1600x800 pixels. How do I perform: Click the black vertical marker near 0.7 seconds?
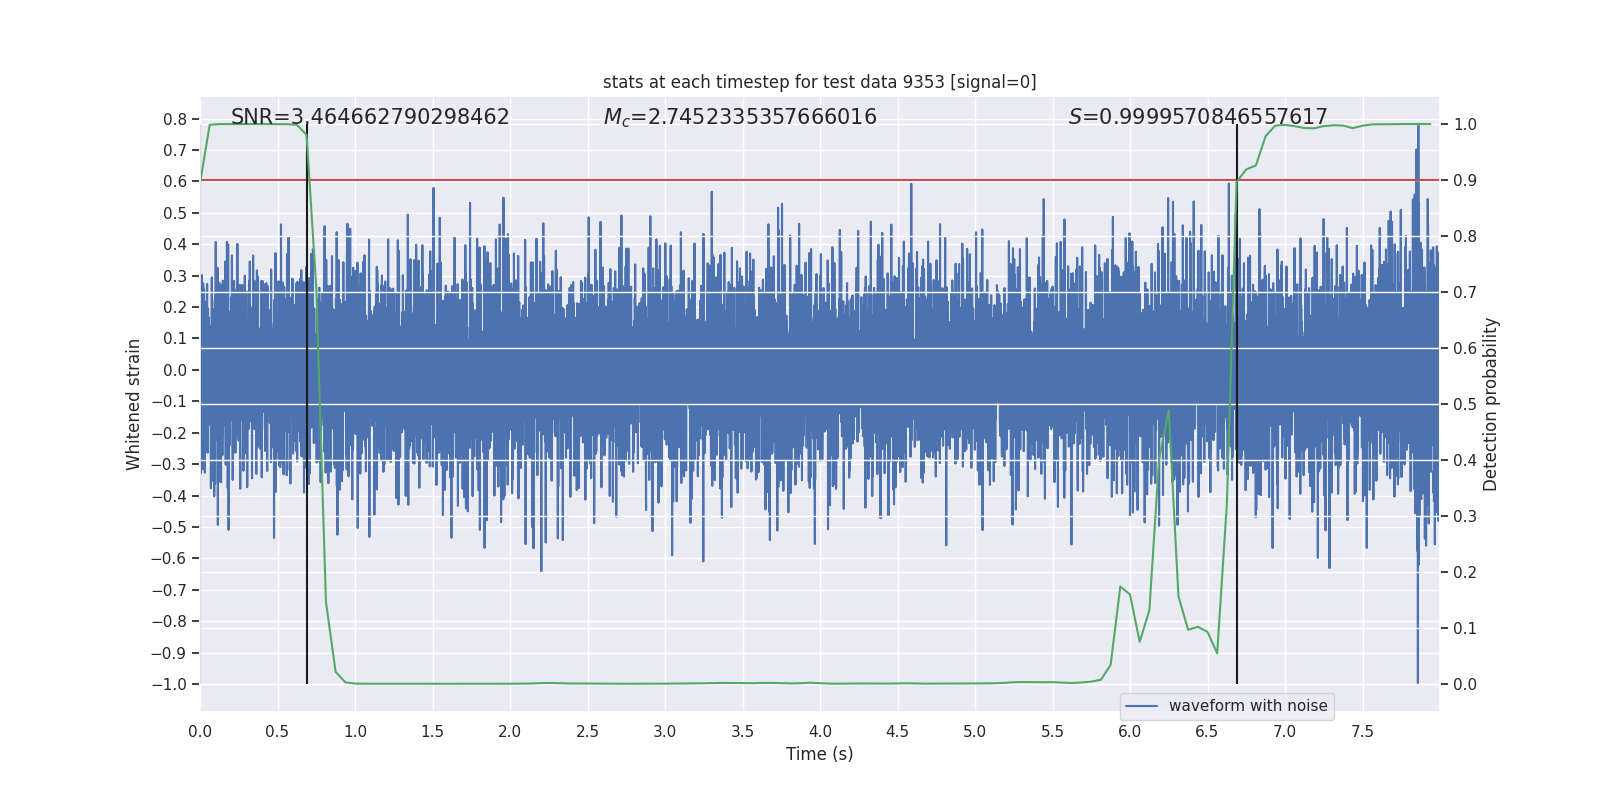tap(307, 404)
